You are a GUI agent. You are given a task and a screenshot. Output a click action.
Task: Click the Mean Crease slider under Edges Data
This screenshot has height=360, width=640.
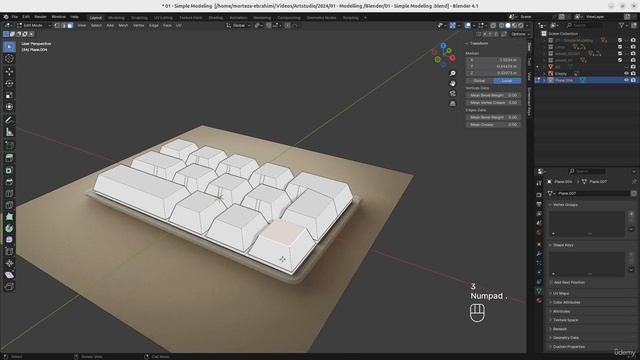(493, 125)
